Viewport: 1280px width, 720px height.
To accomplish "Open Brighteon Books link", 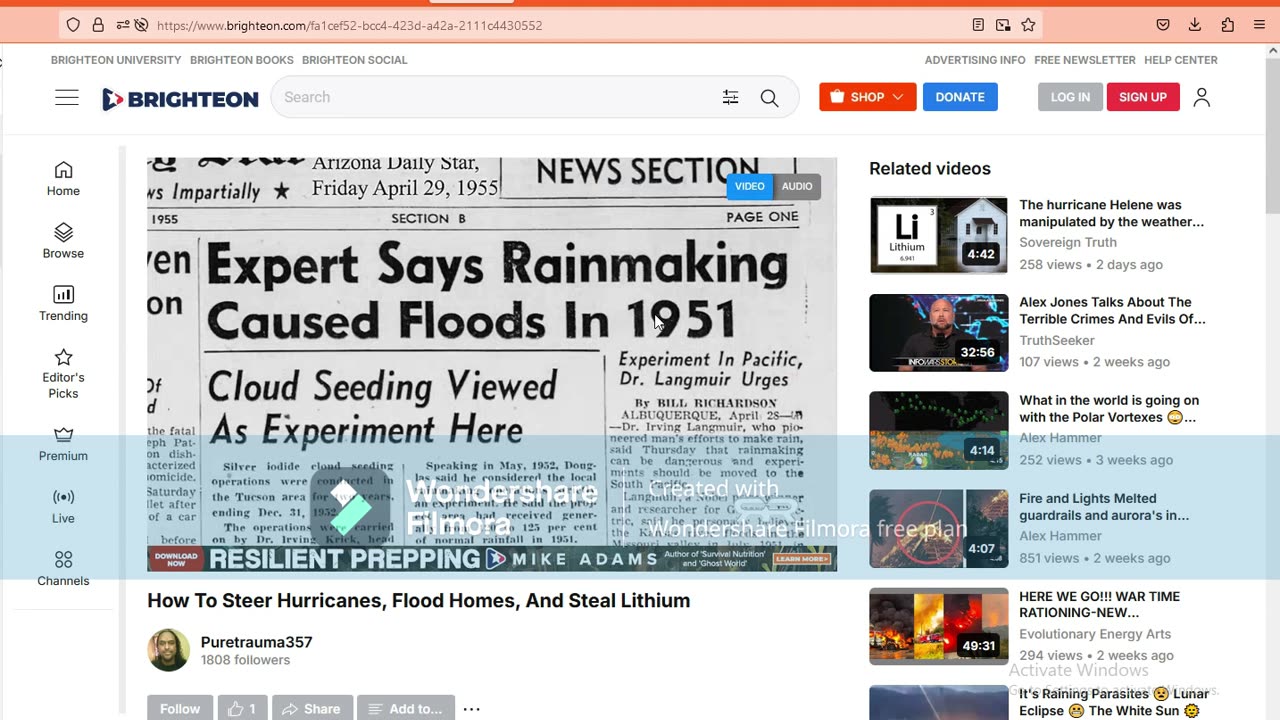I will 242,60.
